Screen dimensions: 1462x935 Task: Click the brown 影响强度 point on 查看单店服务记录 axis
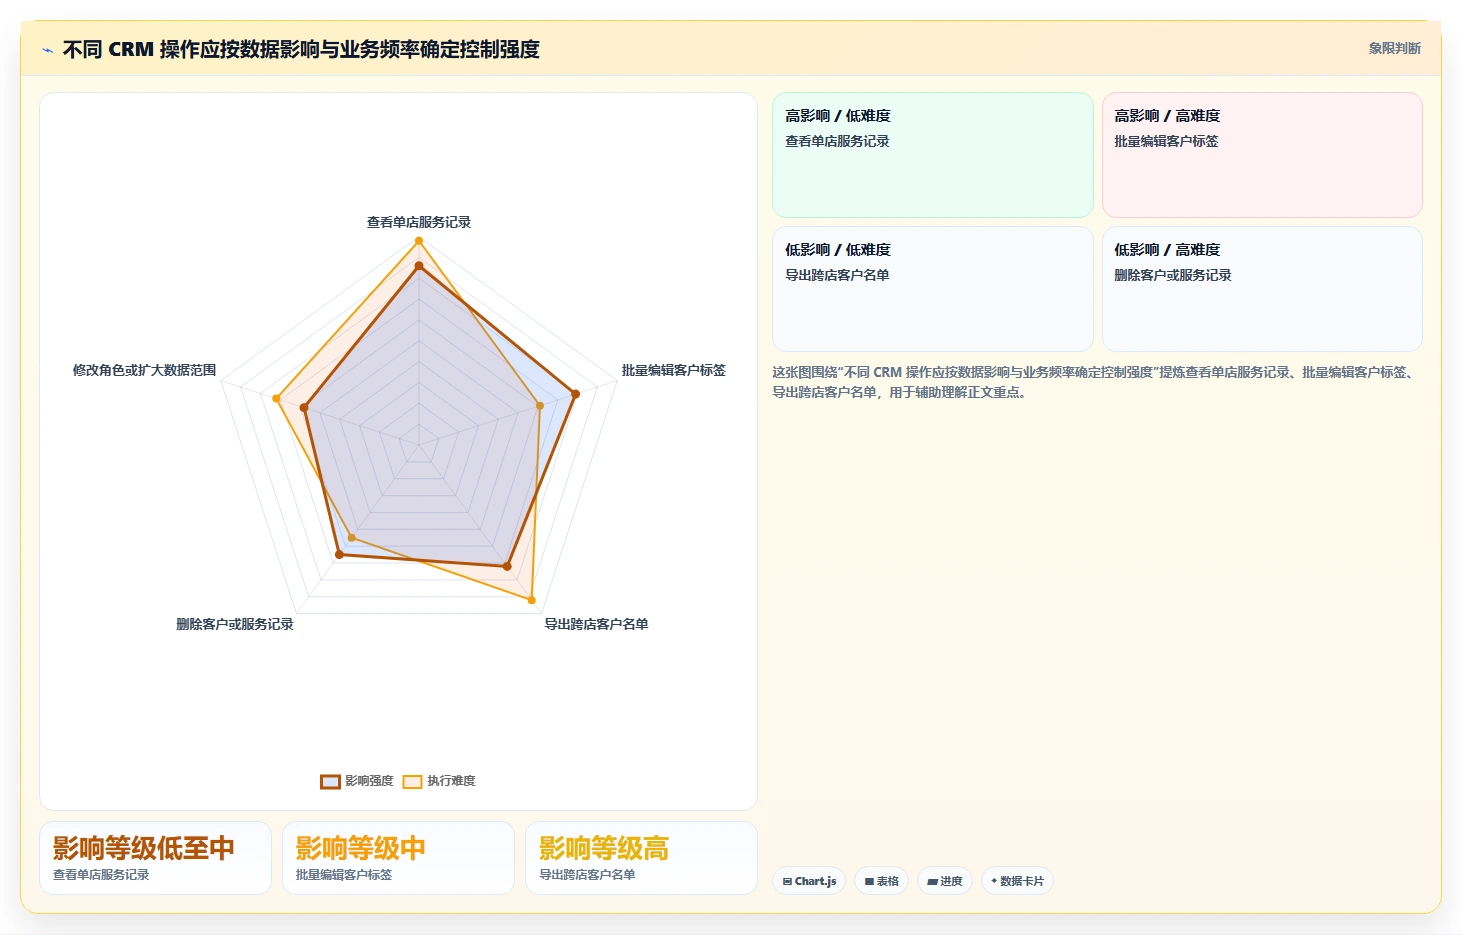click(419, 266)
